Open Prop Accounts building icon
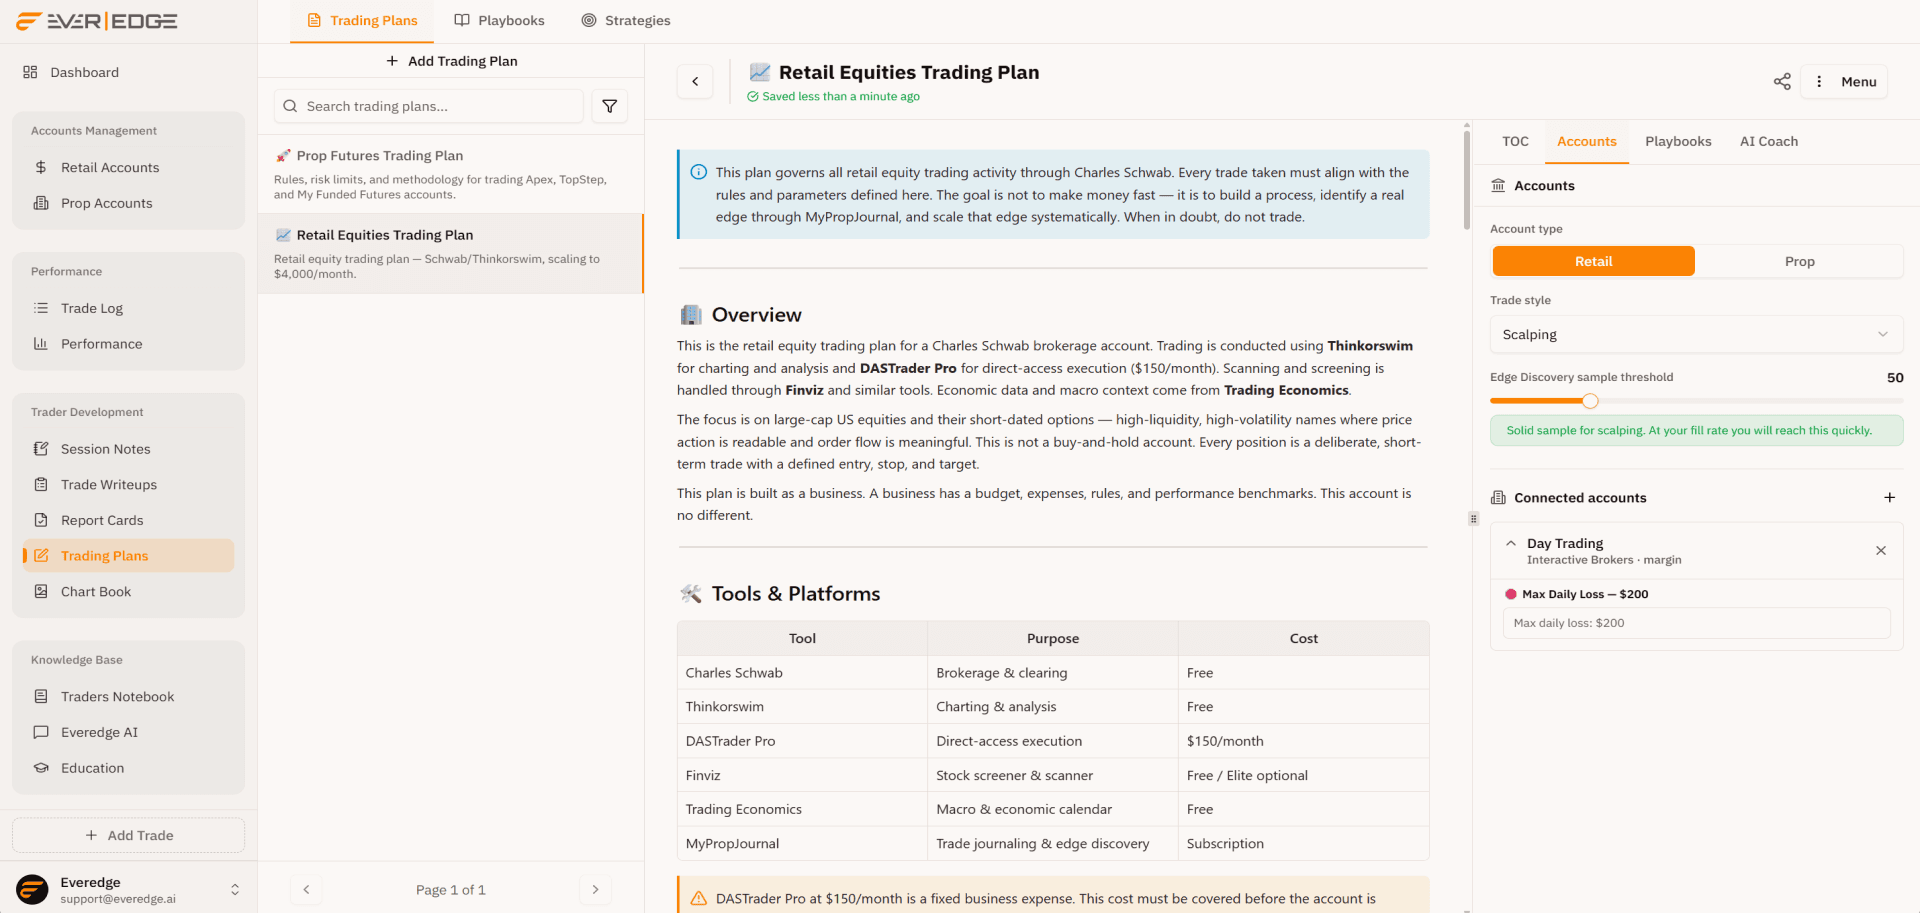Image resolution: width=1920 pixels, height=913 pixels. (x=41, y=203)
